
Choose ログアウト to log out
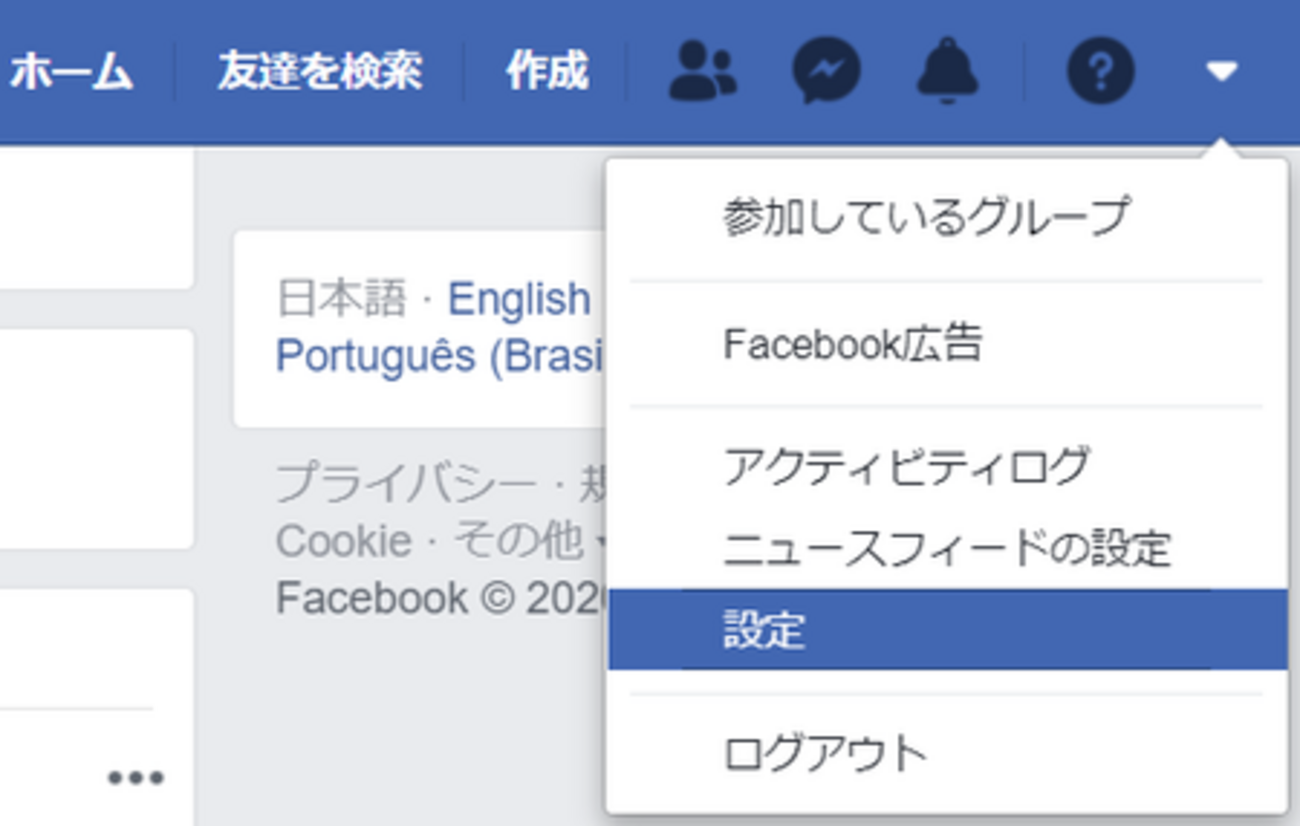point(825,753)
